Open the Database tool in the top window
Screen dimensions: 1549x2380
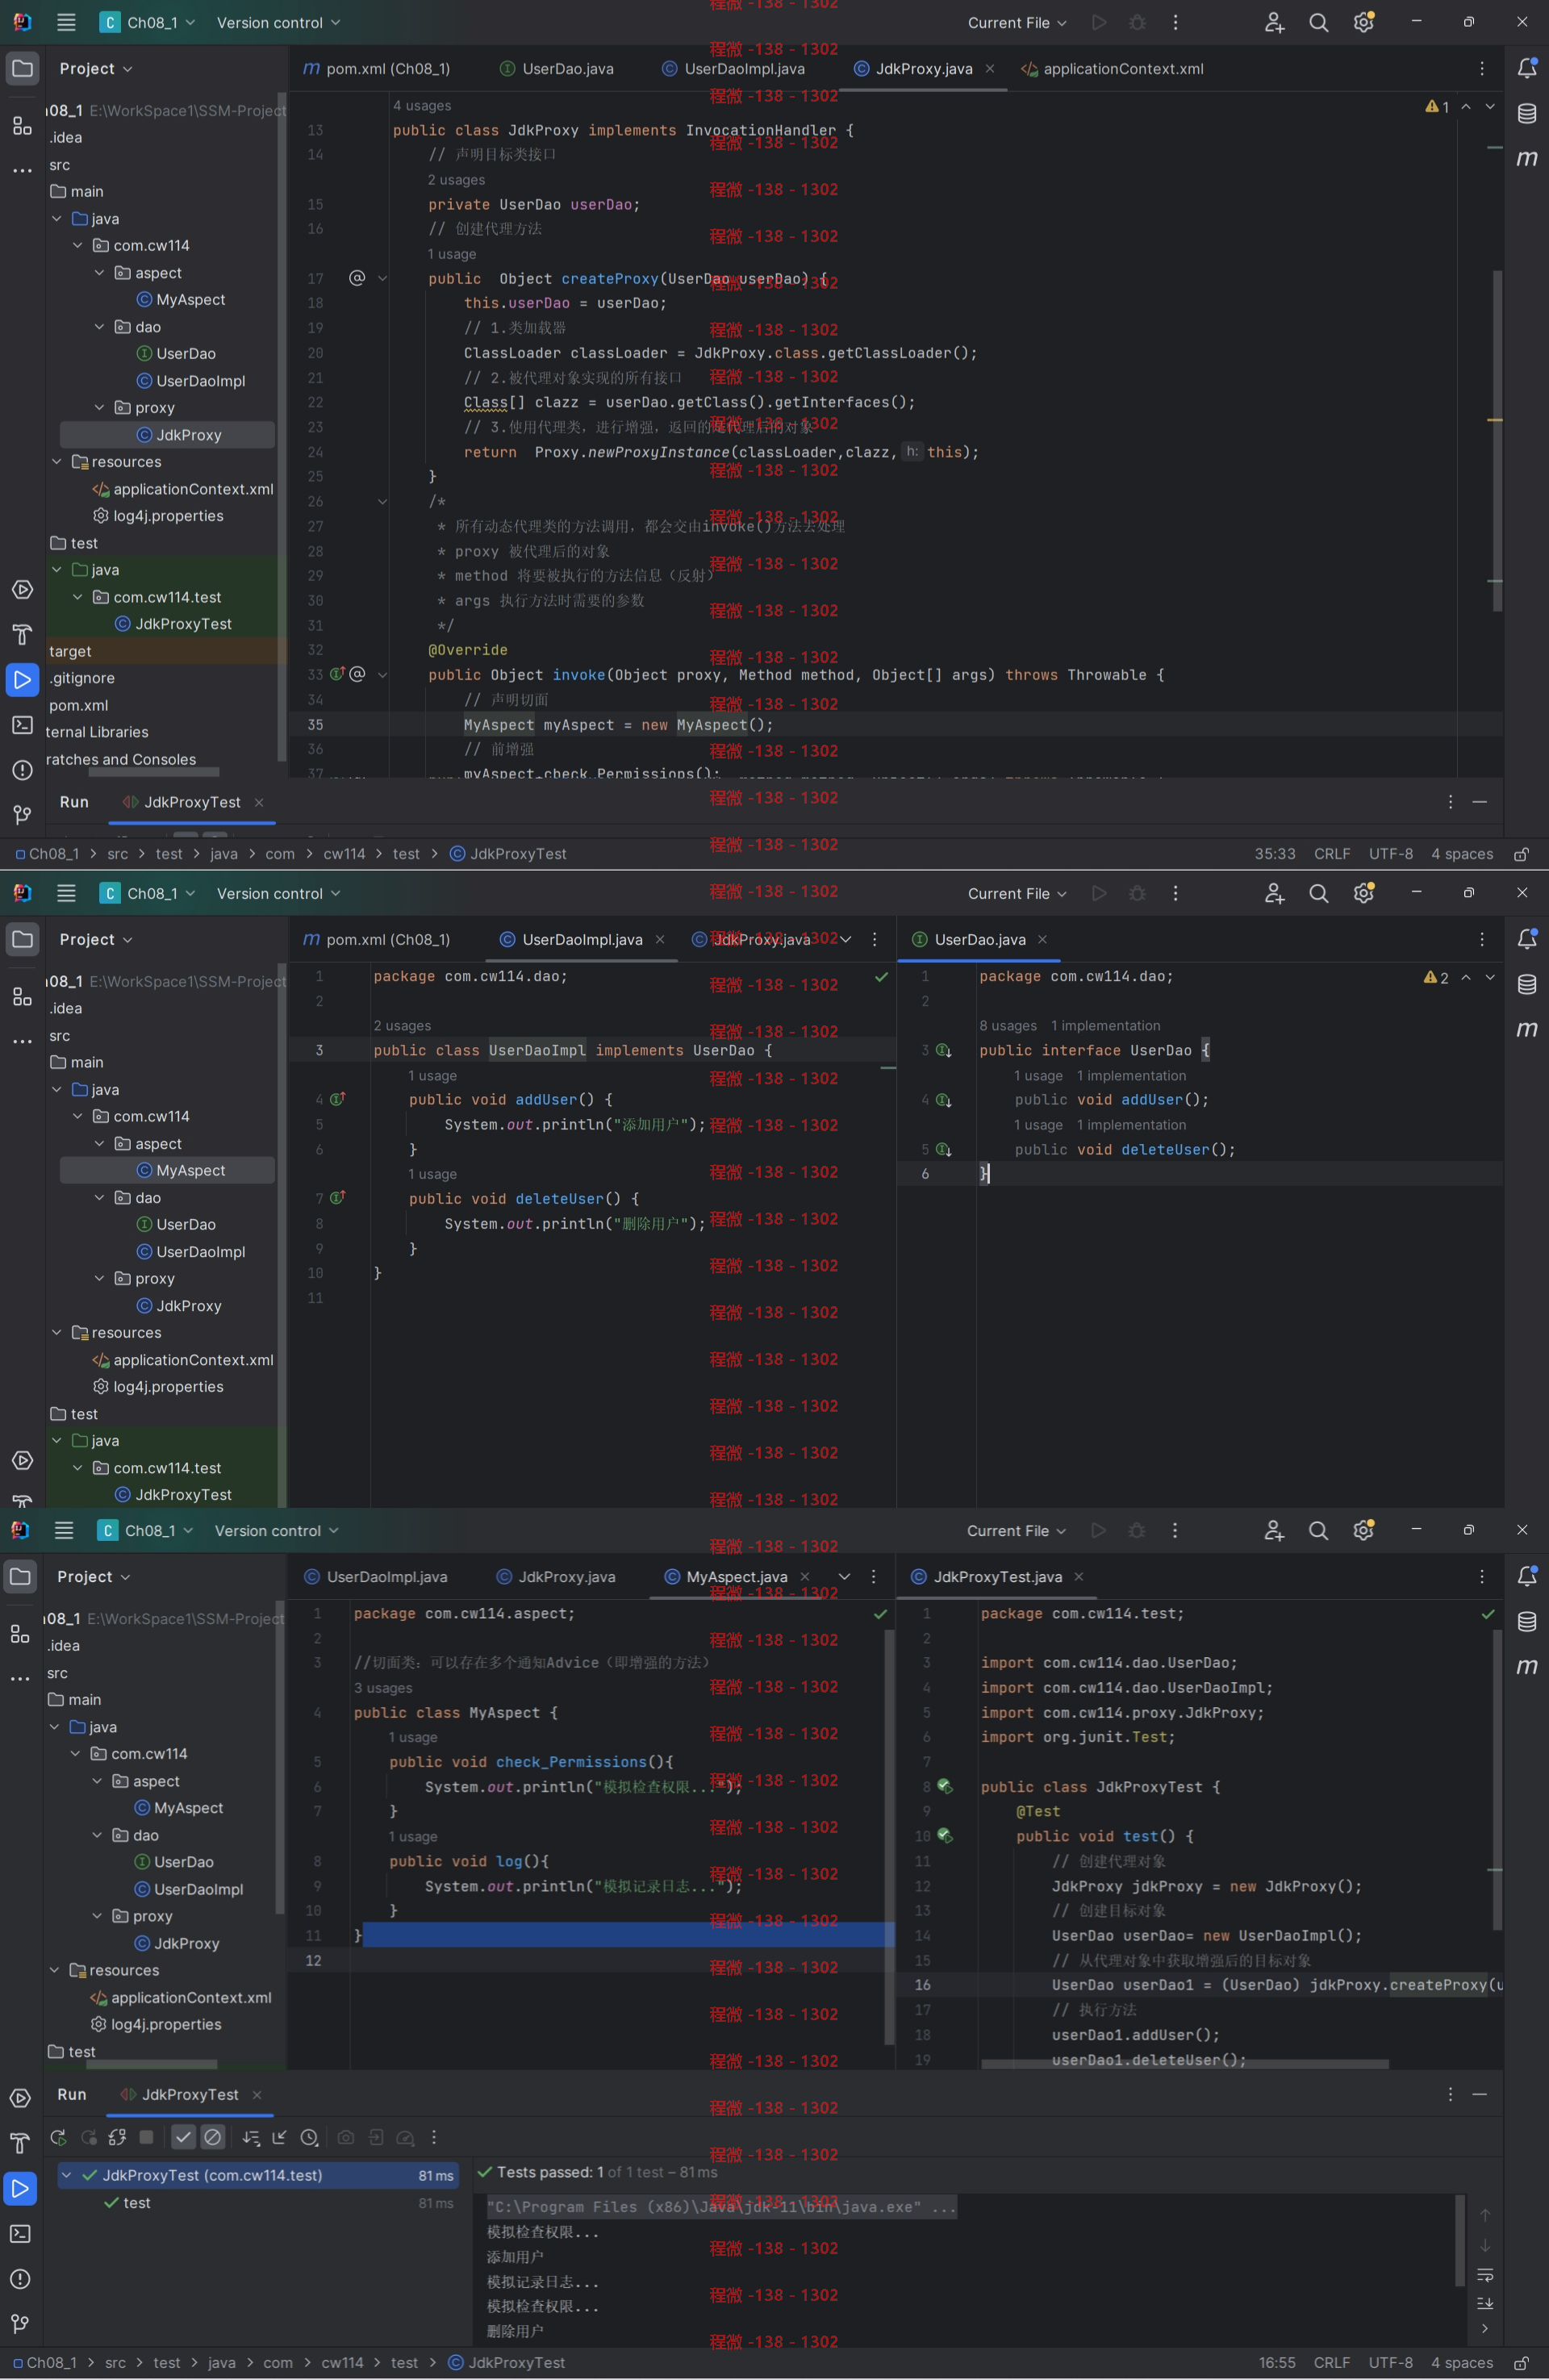pyautogui.click(x=1527, y=113)
